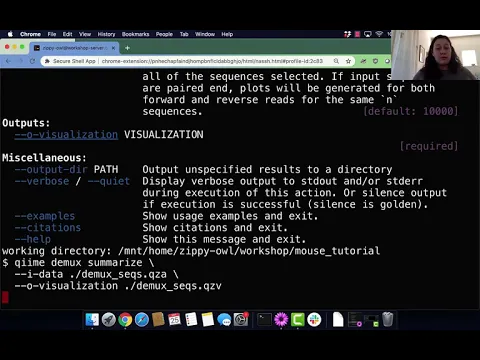This screenshot has height=360, width=480.
Task: Click the --quiet option
Action: point(109,181)
